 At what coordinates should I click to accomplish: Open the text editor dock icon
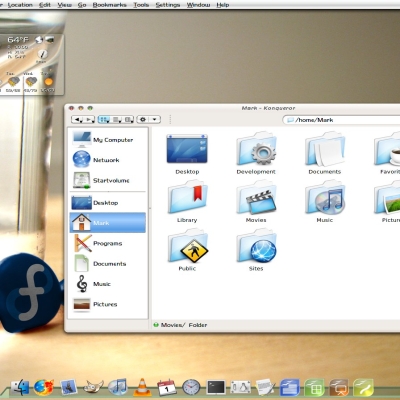tap(265, 388)
